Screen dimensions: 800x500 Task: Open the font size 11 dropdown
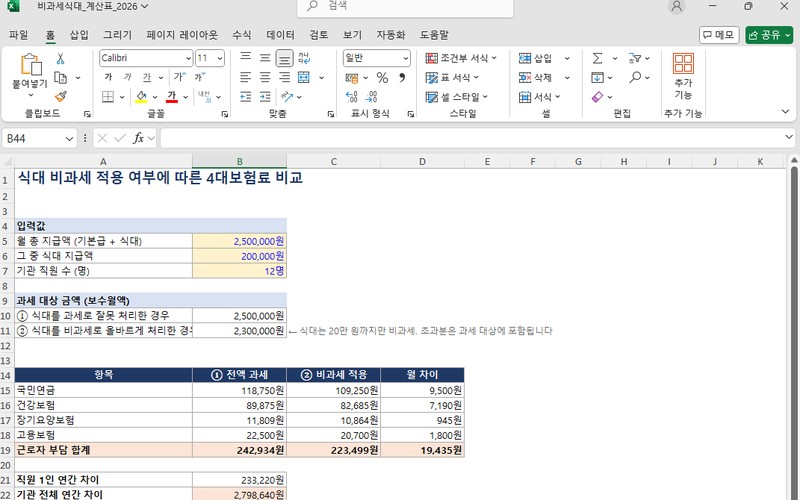click(220, 58)
